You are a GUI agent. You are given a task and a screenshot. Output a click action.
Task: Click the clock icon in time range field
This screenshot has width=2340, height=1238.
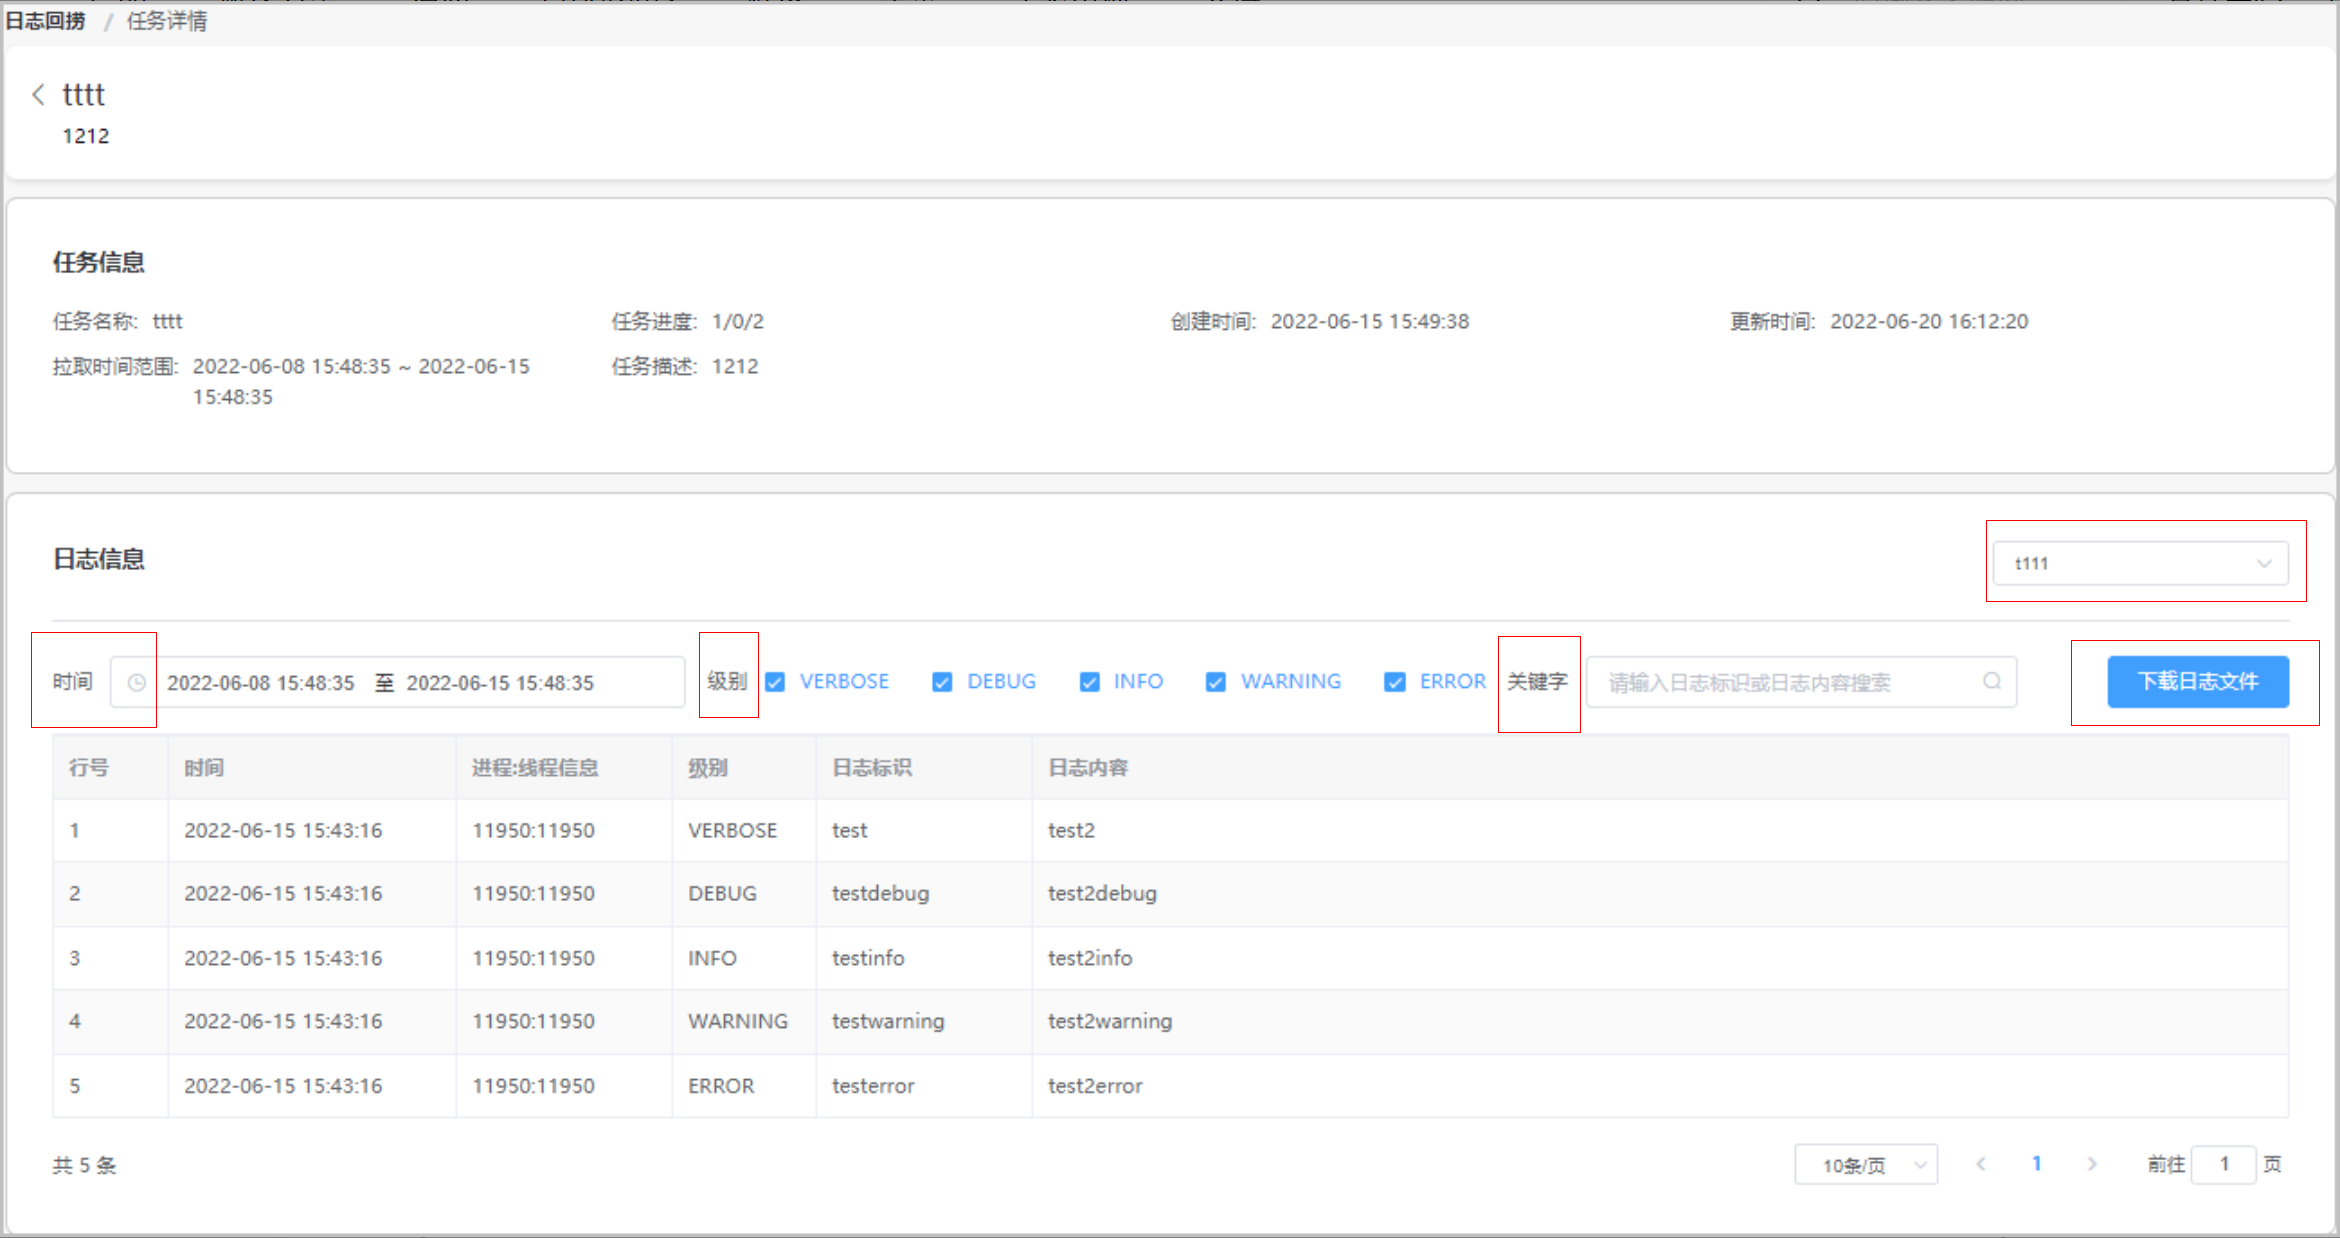click(137, 683)
